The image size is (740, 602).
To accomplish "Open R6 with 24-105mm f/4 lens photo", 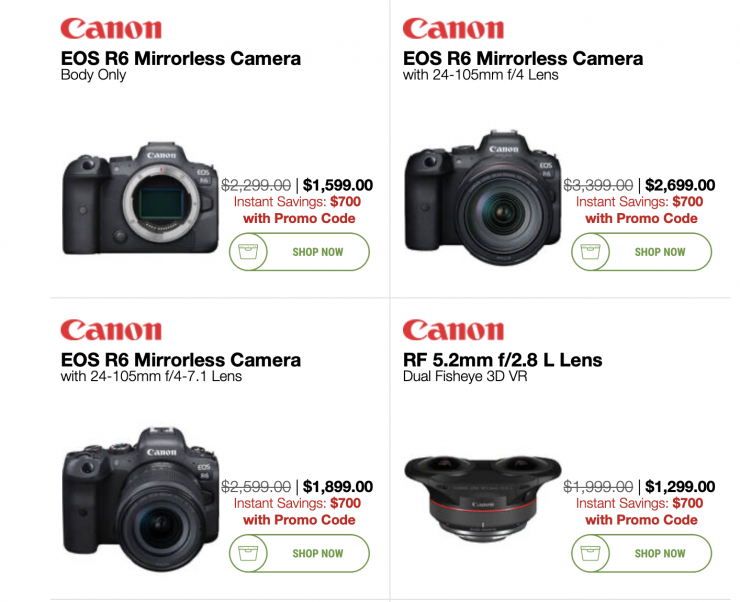I will tap(483, 197).
